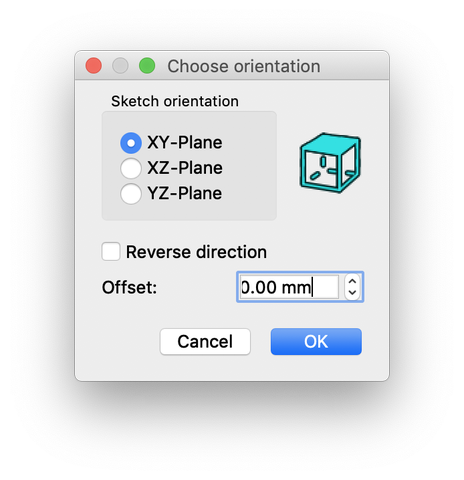The image size is (464, 480).
Task: Choose the XZ-Plane radio option
Action: point(131,168)
